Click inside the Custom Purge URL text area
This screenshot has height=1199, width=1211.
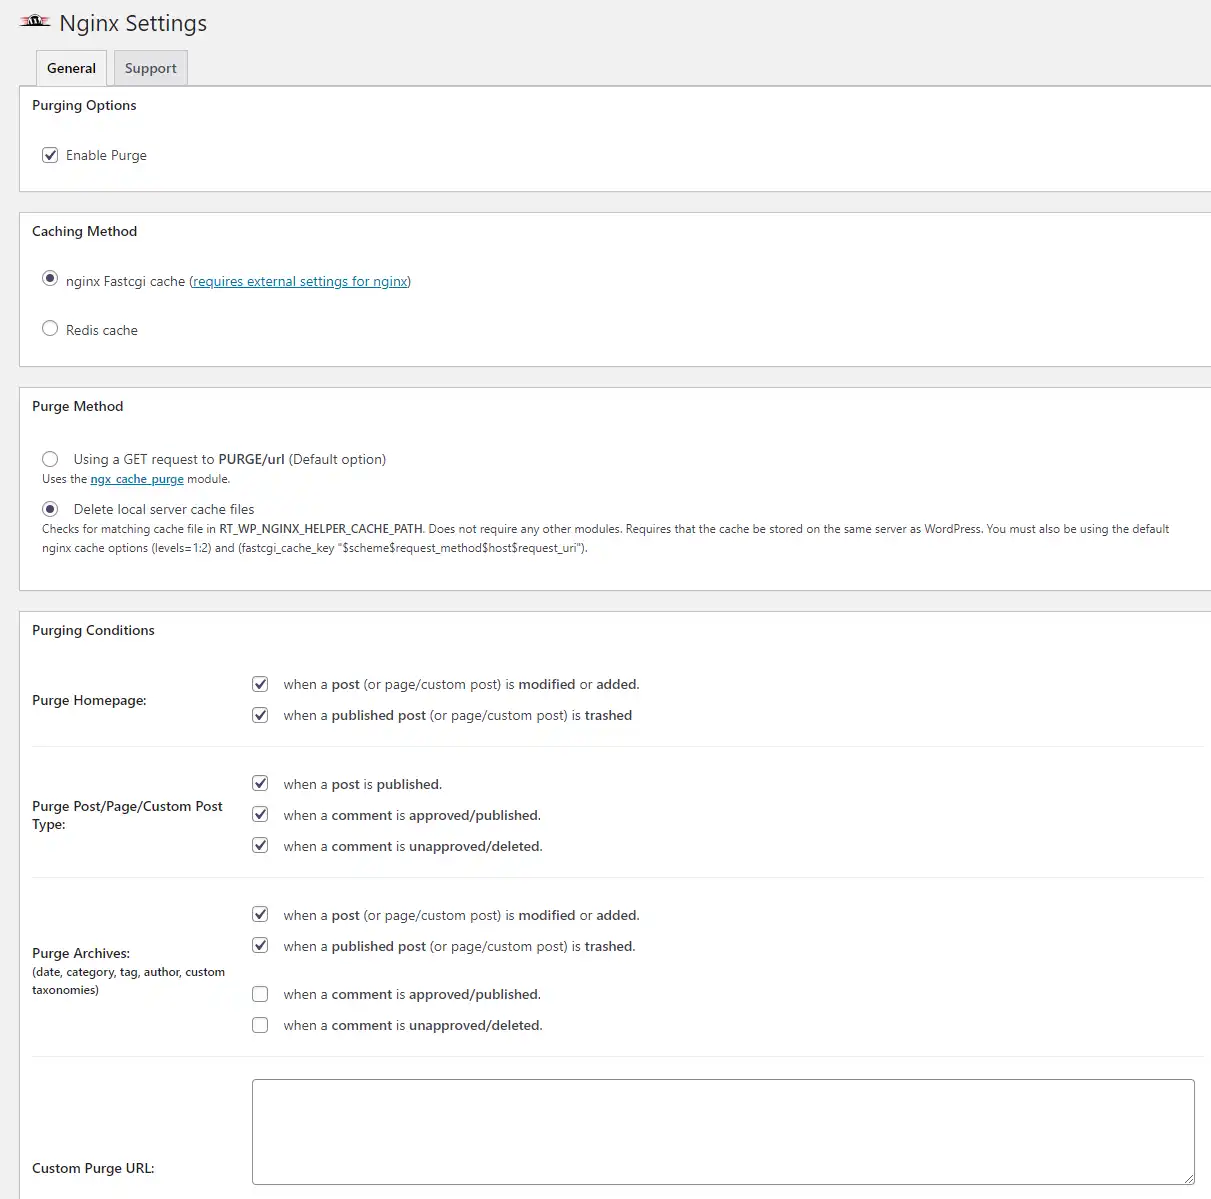coord(723,1132)
